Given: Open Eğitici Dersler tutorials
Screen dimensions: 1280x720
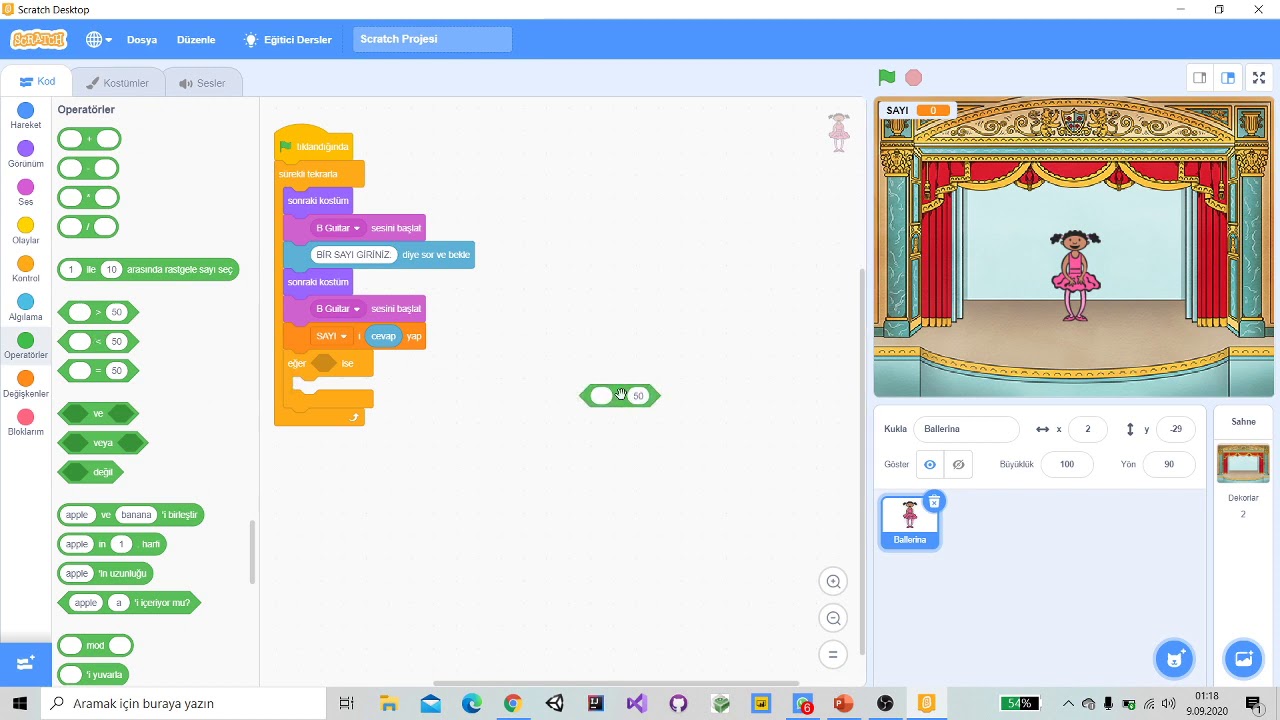Looking at the screenshot, I should click(x=288, y=40).
